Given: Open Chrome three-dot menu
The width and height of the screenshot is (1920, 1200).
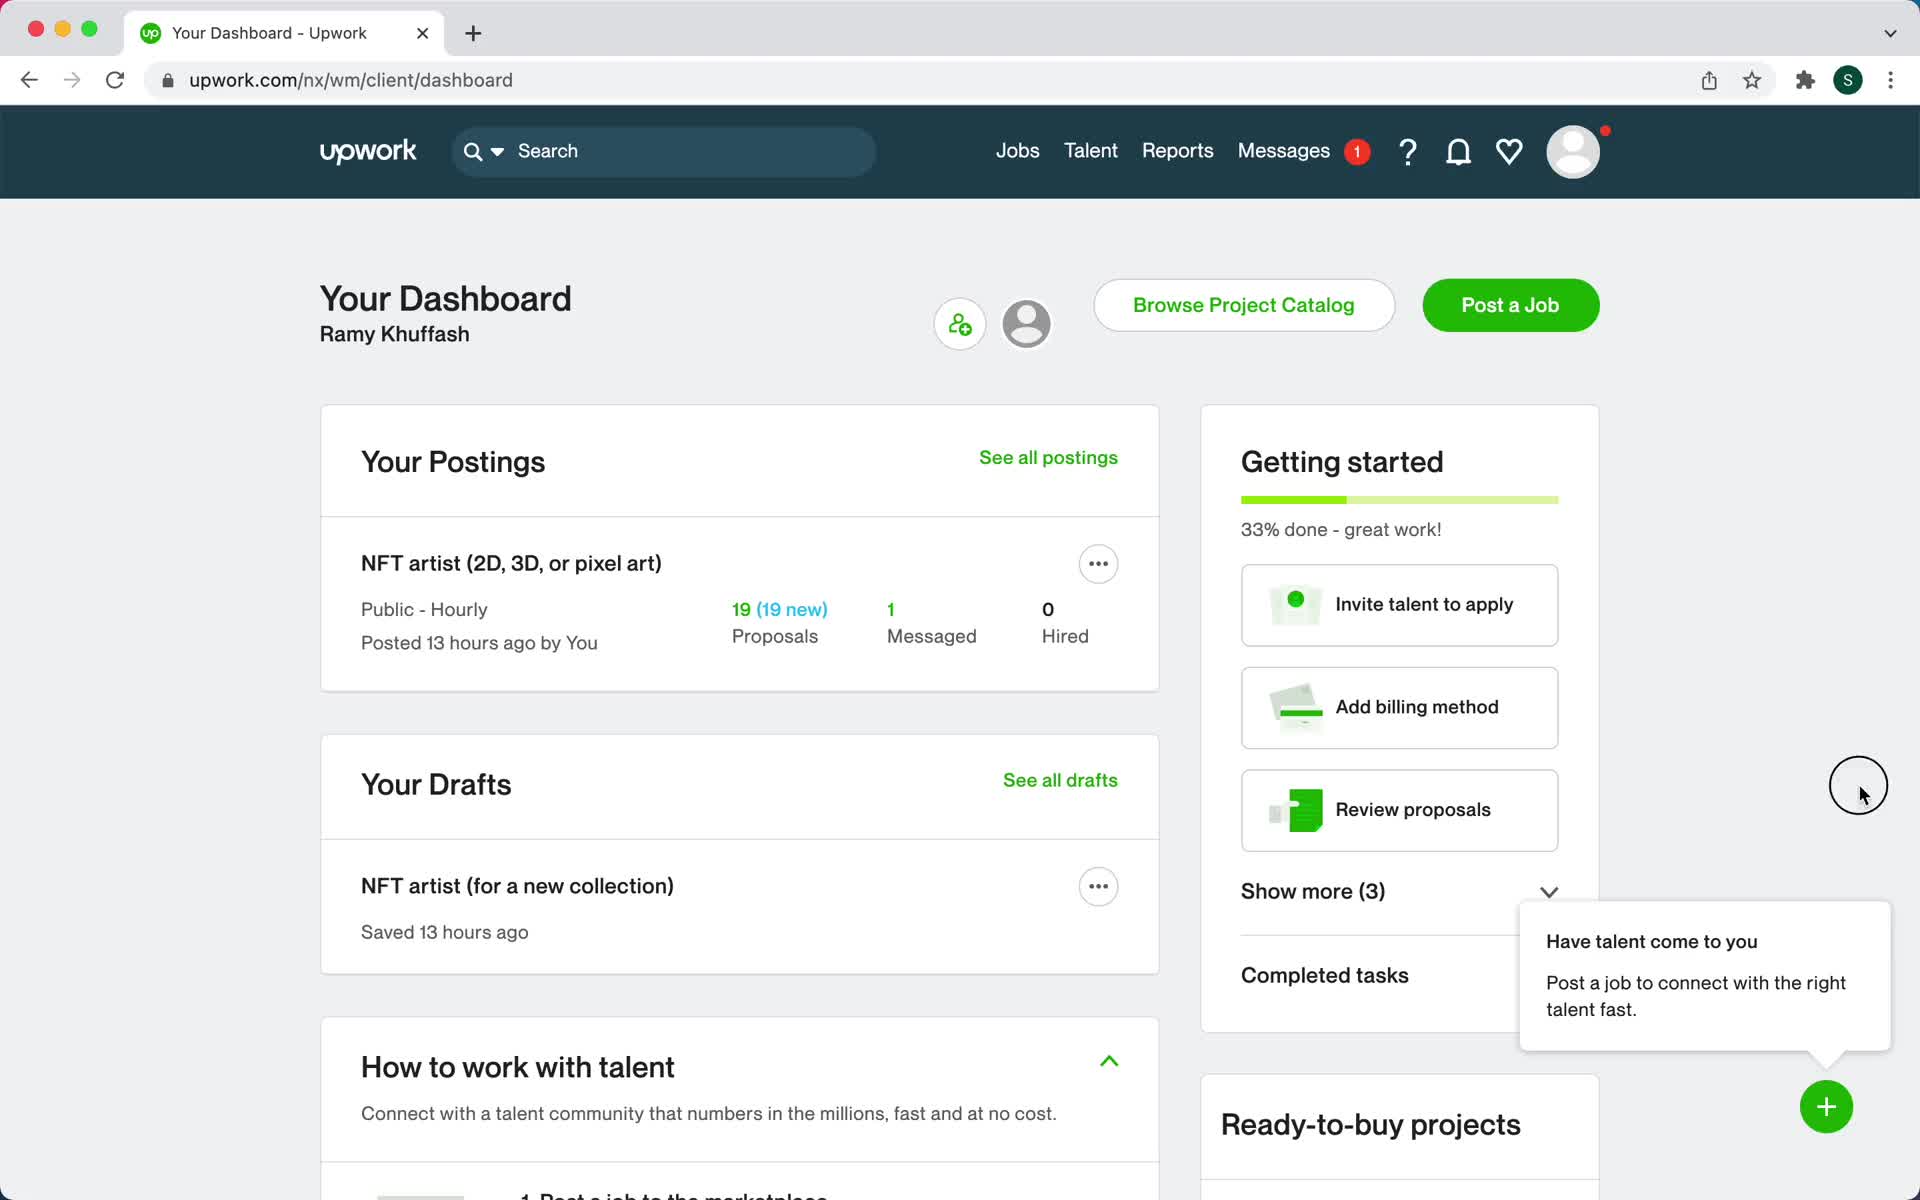Looking at the screenshot, I should (1890, 80).
